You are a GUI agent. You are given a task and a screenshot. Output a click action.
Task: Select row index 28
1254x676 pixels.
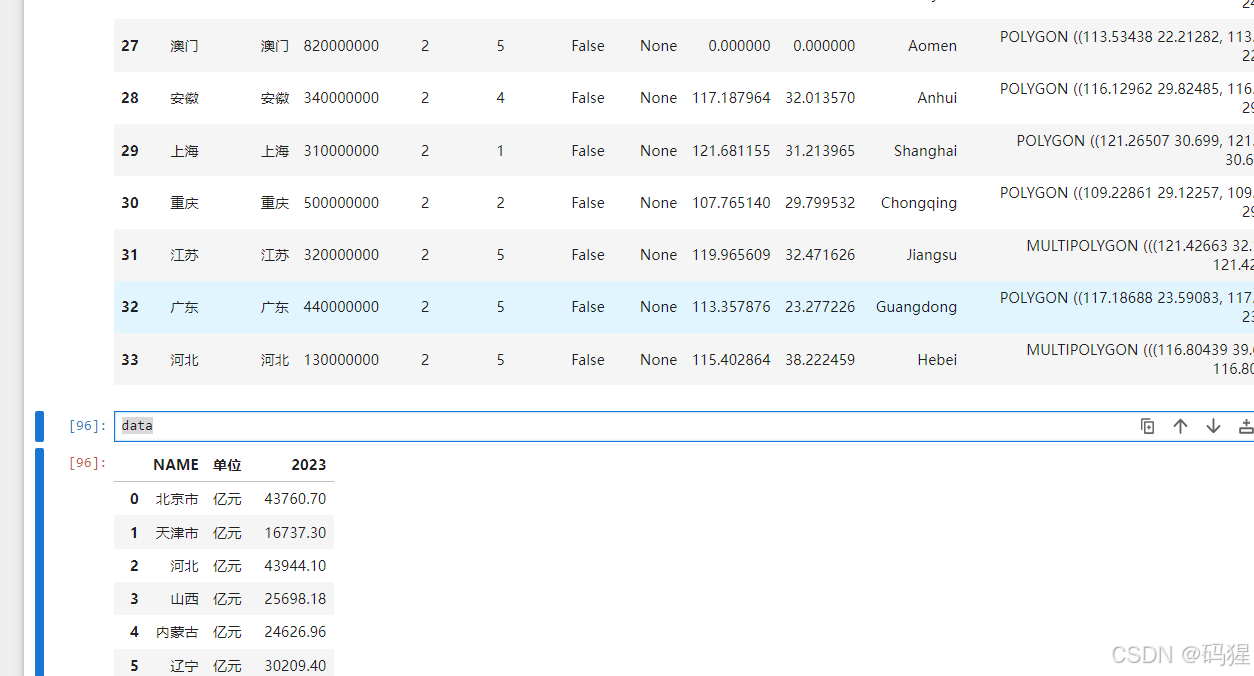[x=130, y=98]
